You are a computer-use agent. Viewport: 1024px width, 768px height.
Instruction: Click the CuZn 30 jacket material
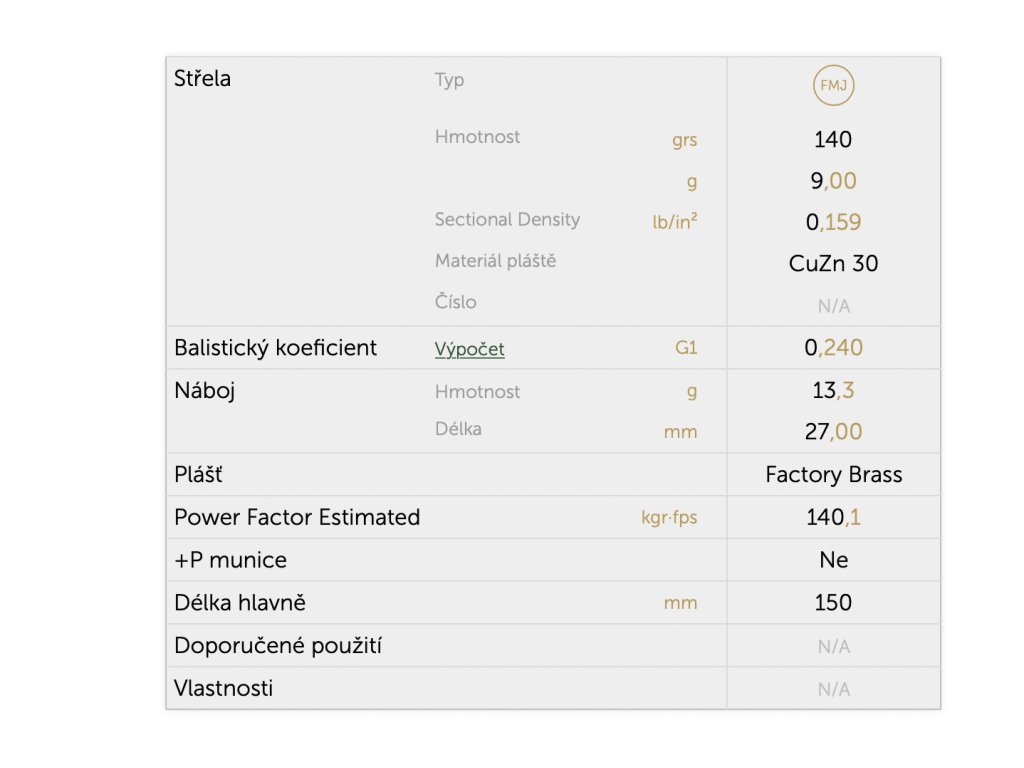833,264
